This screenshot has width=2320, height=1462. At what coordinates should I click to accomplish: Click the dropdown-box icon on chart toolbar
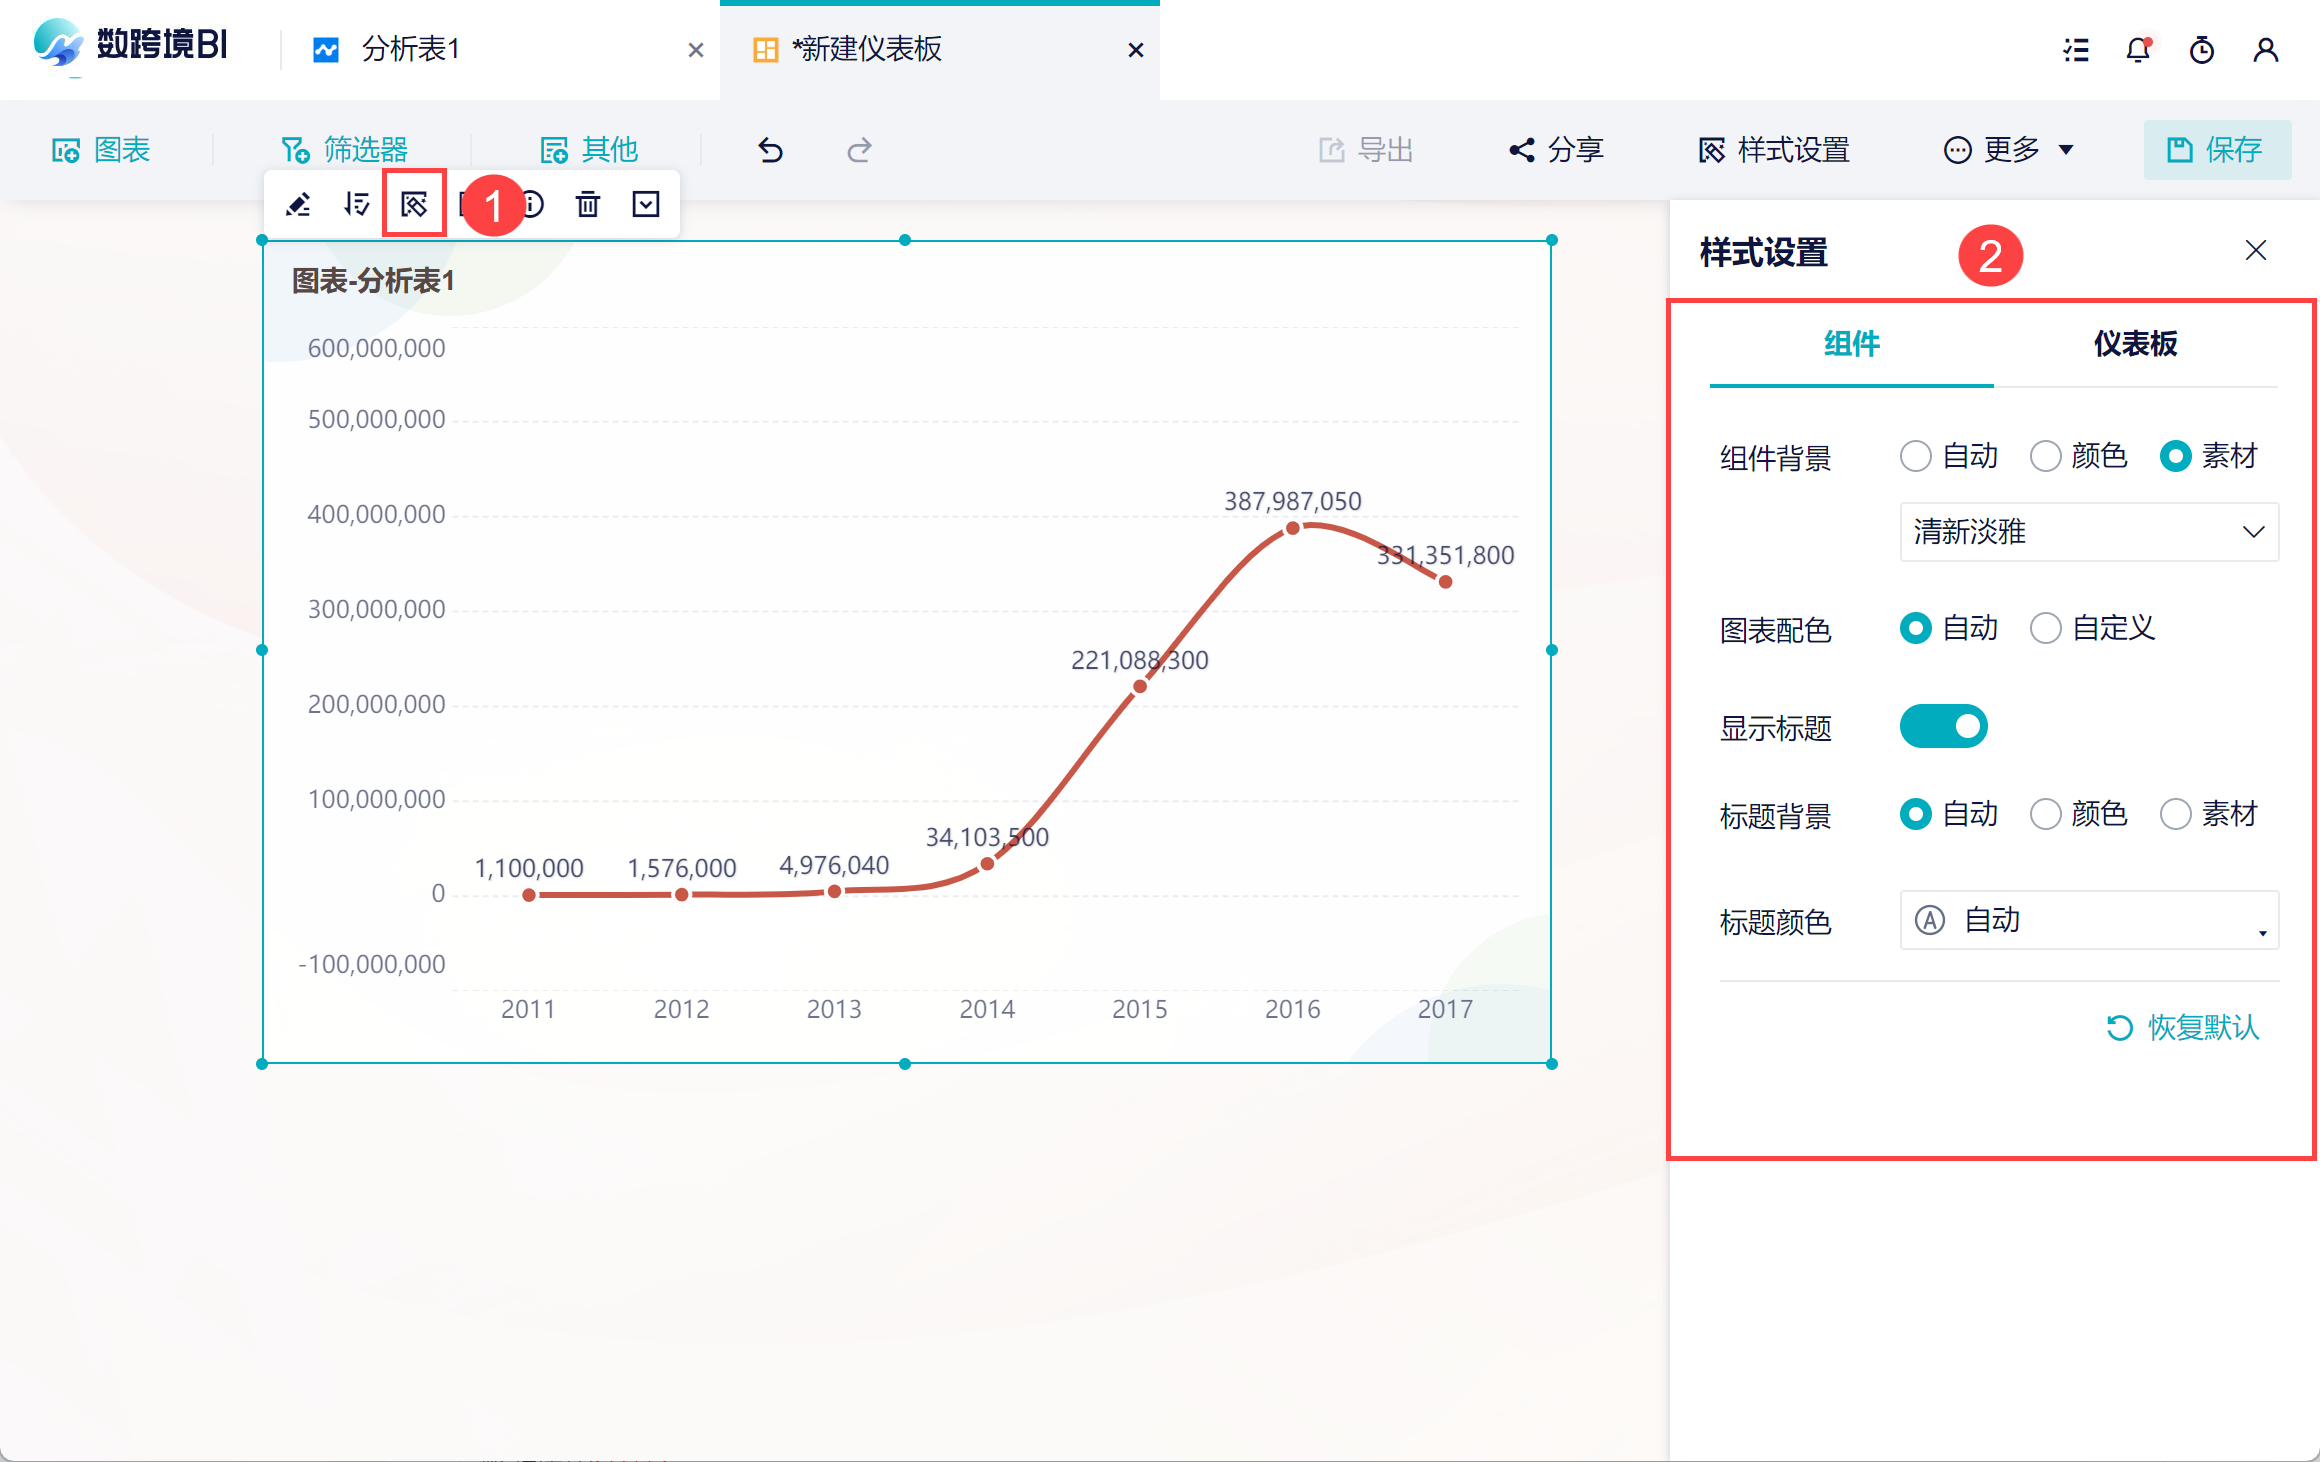(646, 205)
